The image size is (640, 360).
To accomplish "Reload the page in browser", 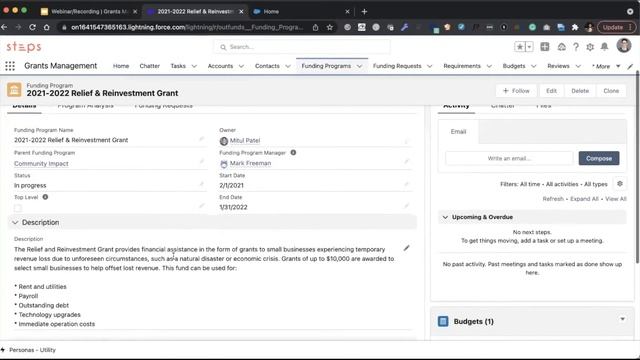I will 32,27.
